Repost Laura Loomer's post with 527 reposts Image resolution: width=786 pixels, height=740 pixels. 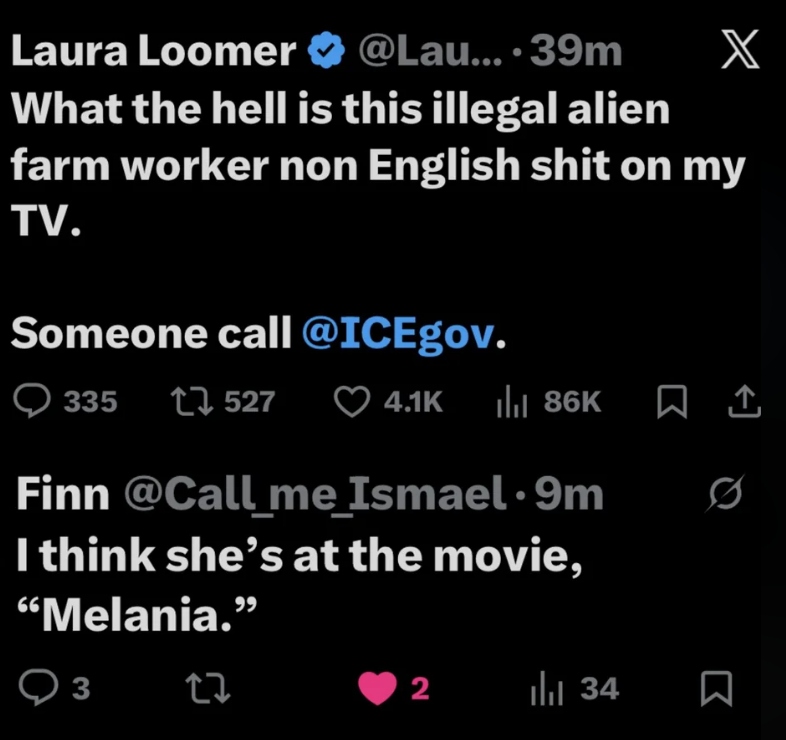pyautogui.click(x=187, y=402)
